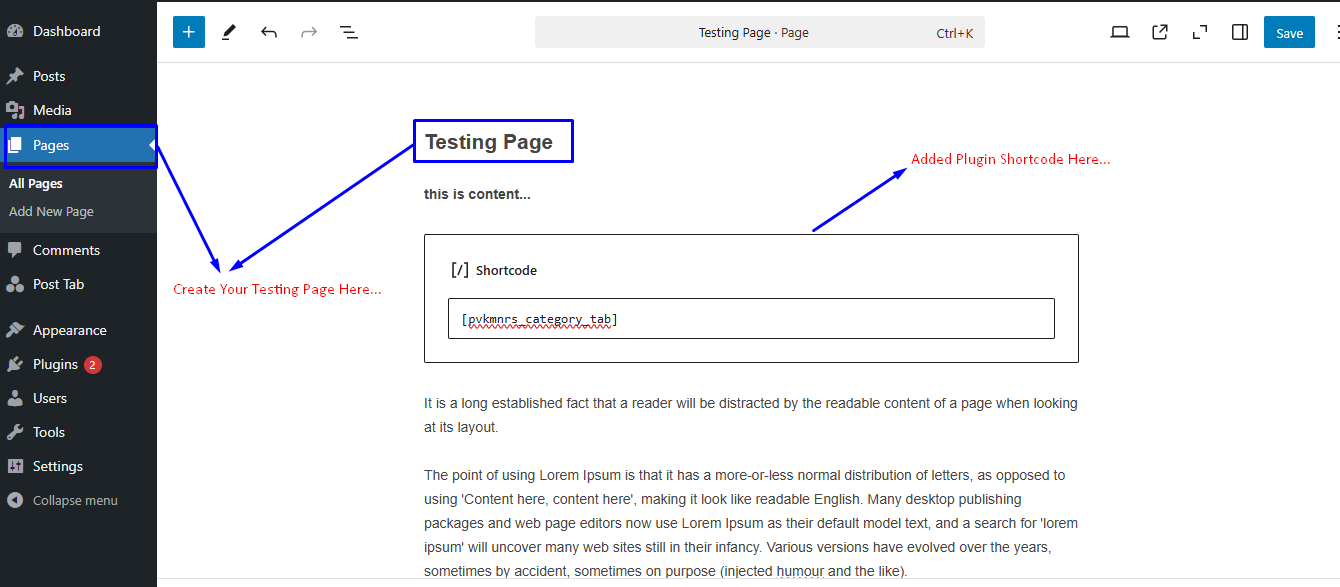1340x587 pixels.
Task: Click paragraph starting 'The point of using Lorem'
Action: click(751, 523)
